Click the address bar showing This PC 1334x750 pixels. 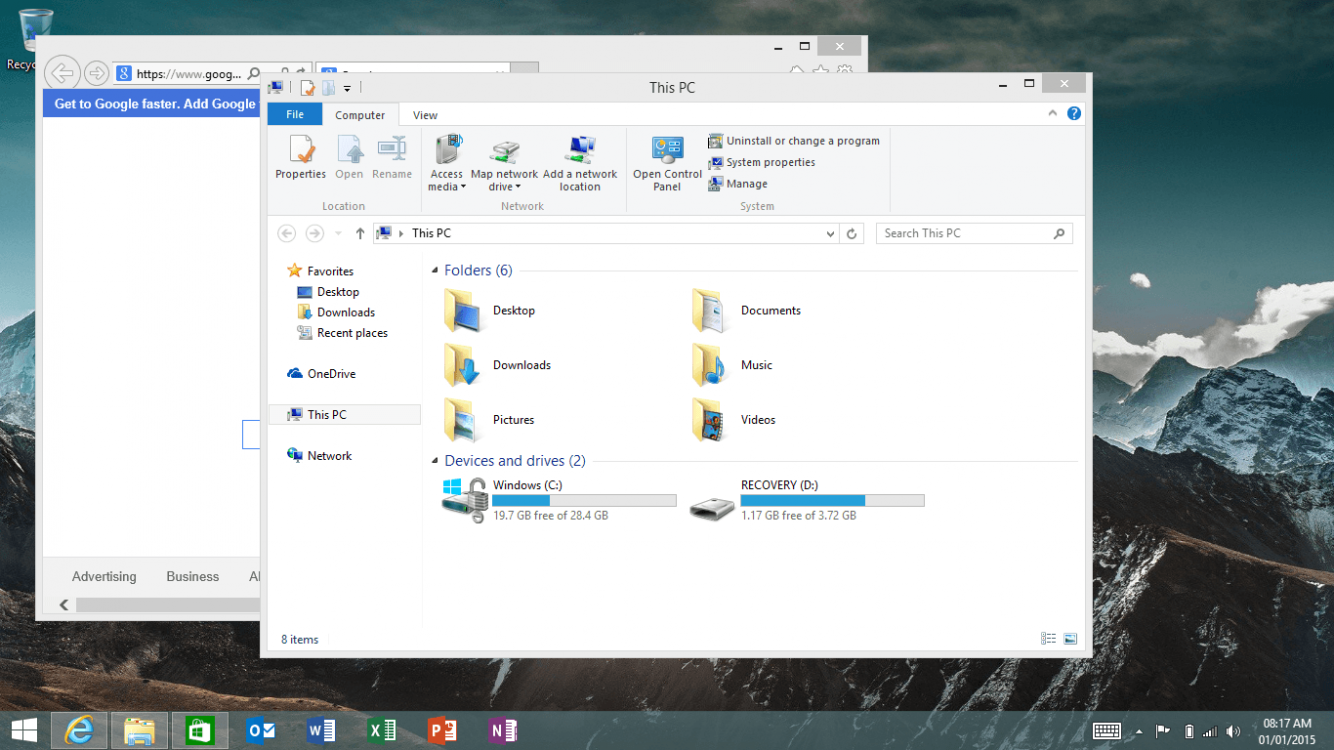pyautogui.click(x=606, y=233)
